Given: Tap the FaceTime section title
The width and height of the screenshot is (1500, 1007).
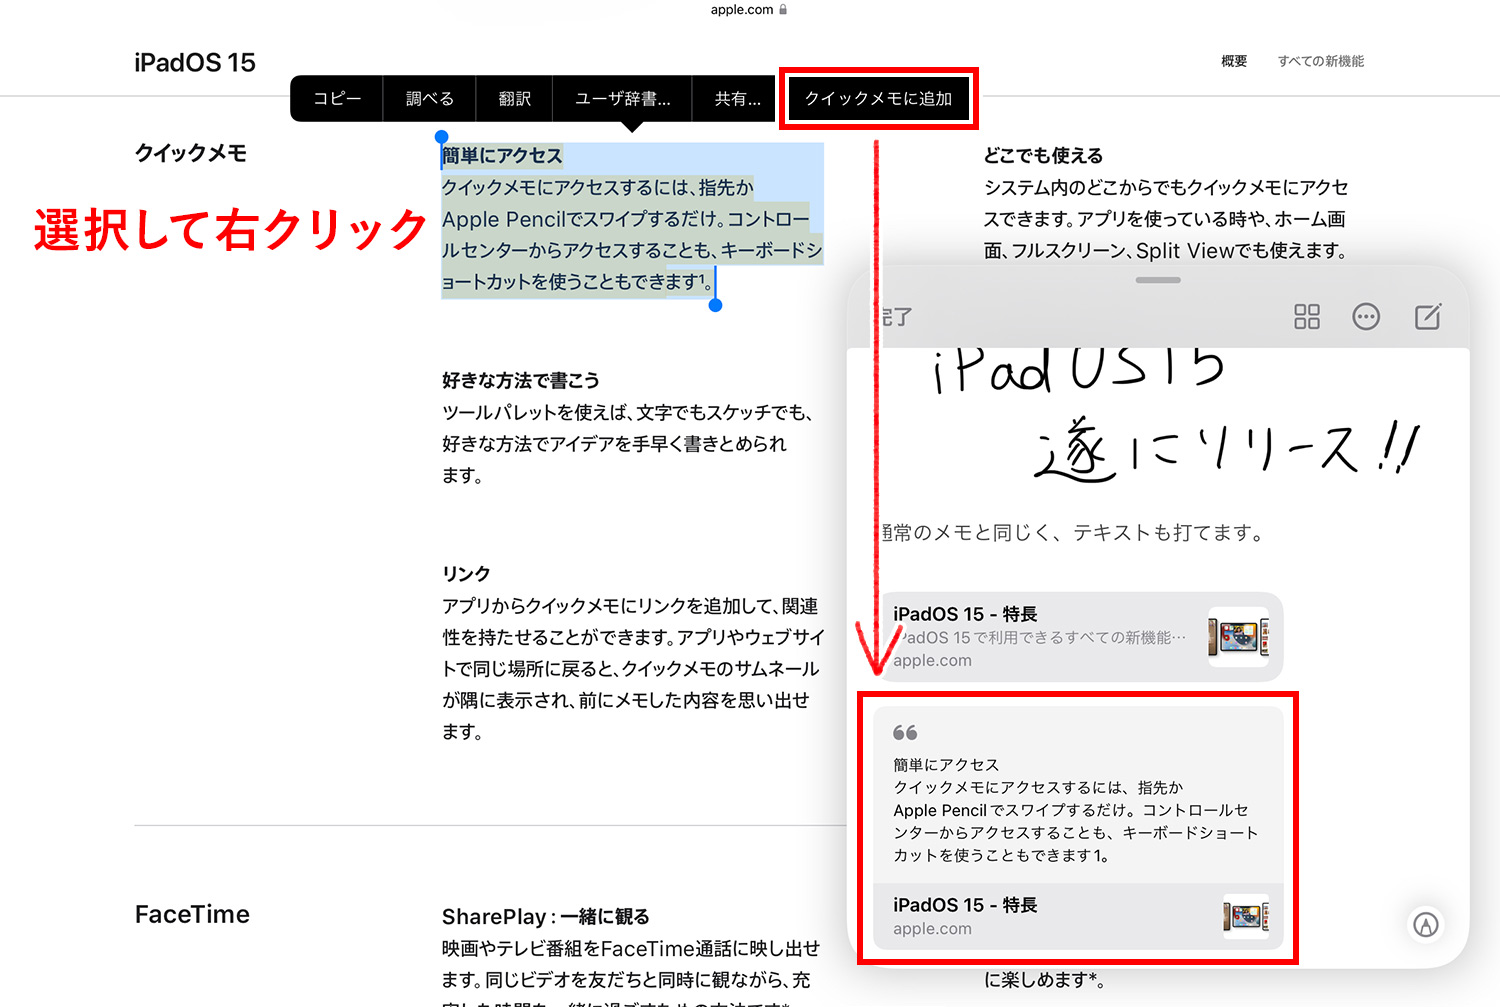Looking at the screenshot, I should pyautogui.click(x=192, y=914).
